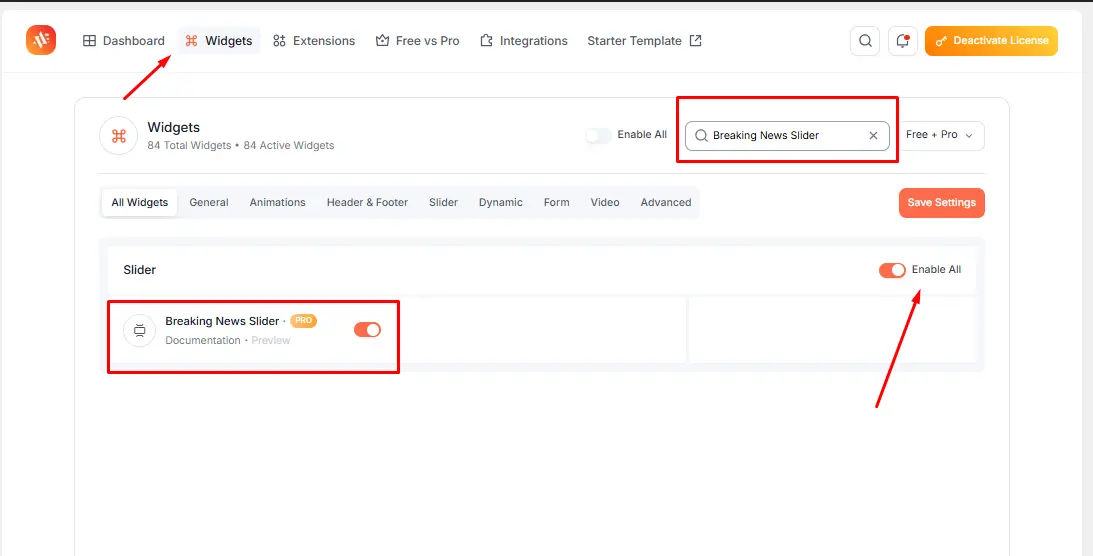
Task: Expand the Free + Pro filter dropdown
Action: point(940,135)
